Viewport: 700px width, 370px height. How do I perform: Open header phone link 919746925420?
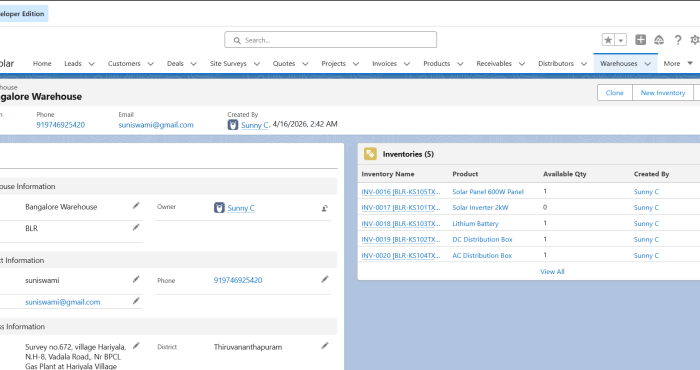pos(61,125)
